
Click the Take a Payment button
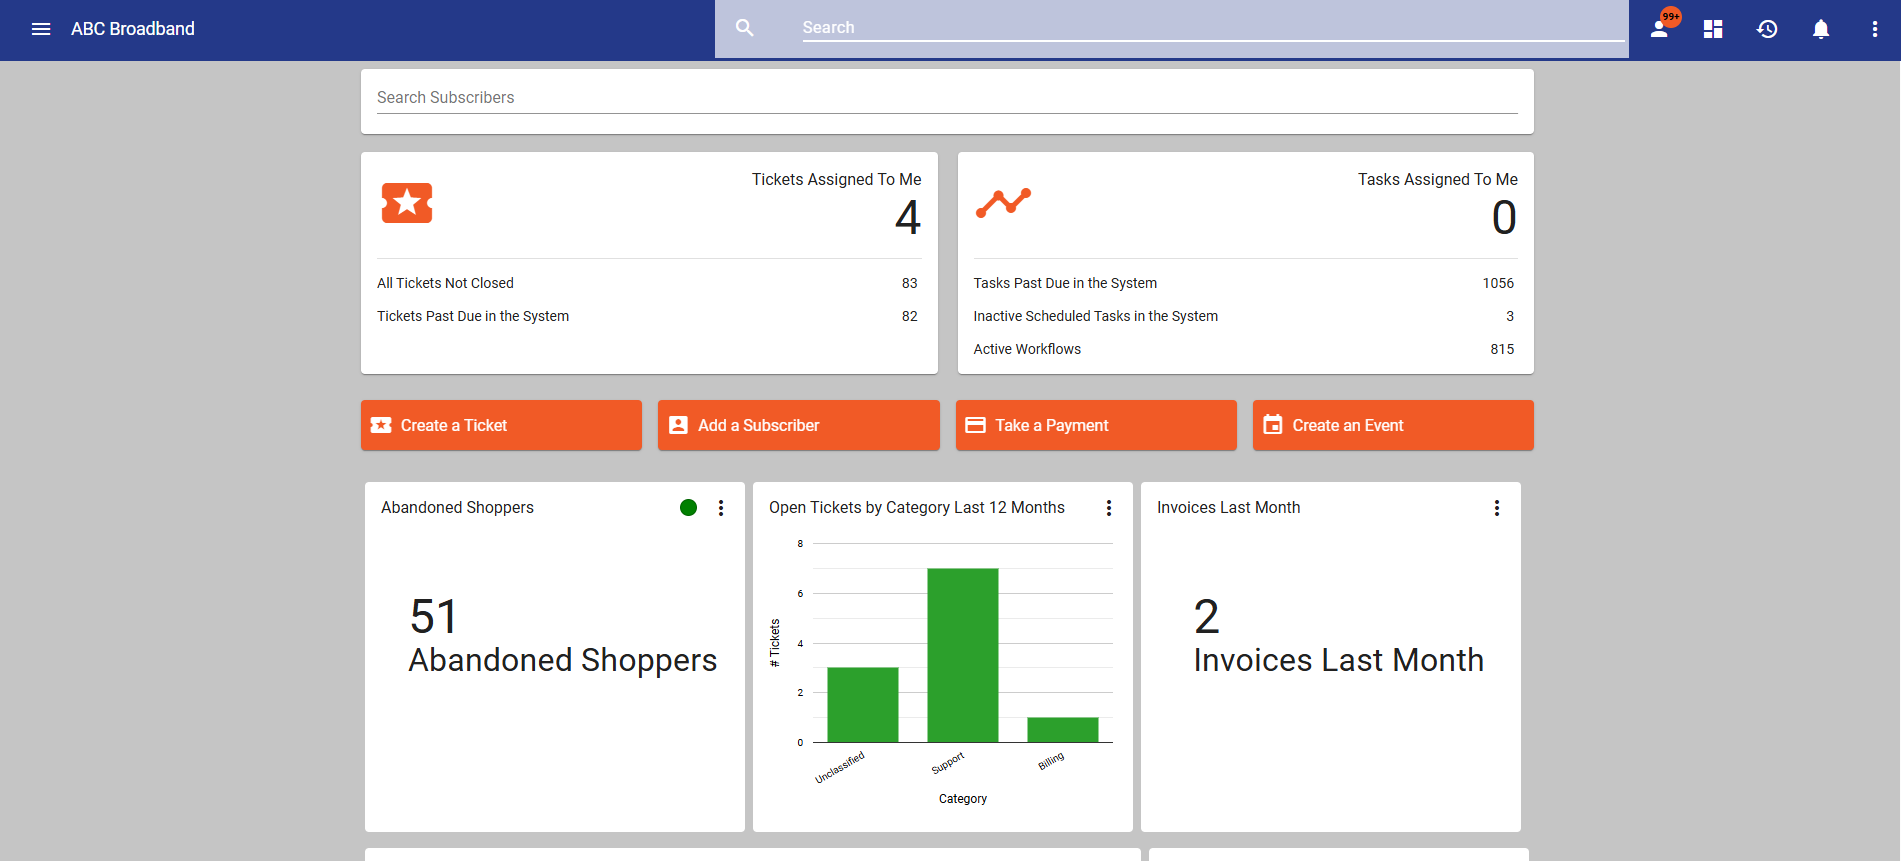1096,425
